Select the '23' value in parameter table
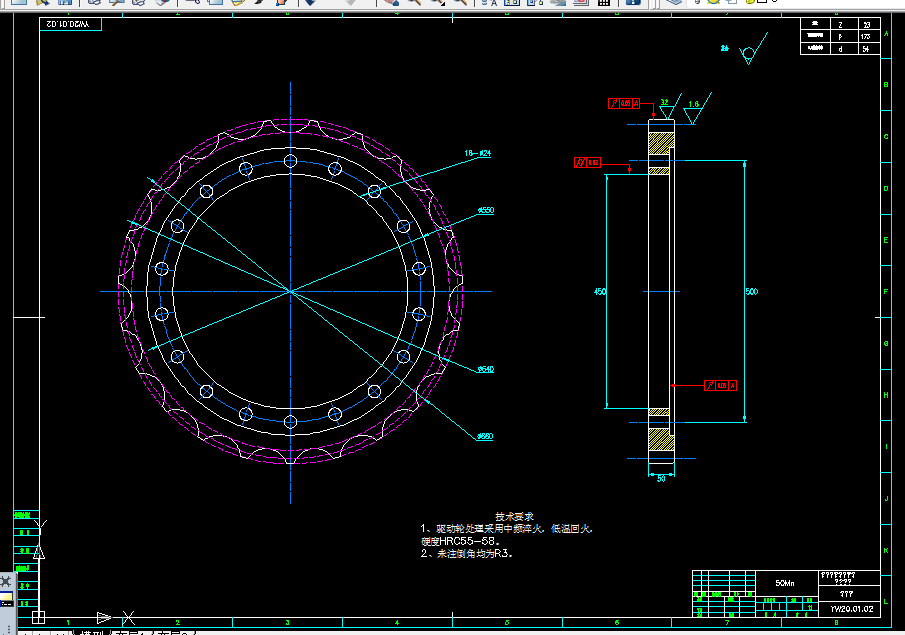This screenshot has width=905, height=635. tap(867, 25)
